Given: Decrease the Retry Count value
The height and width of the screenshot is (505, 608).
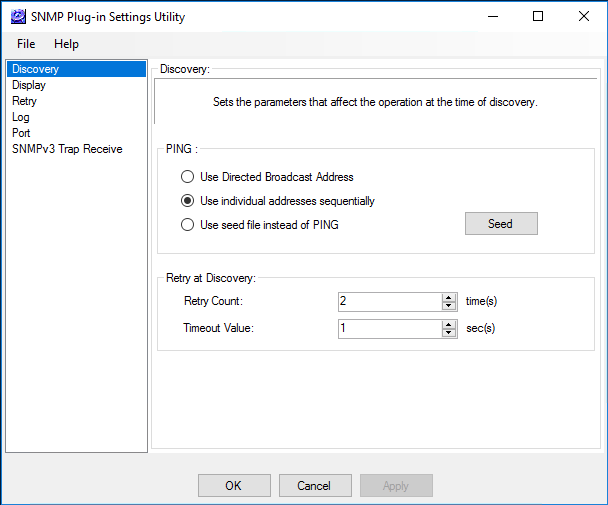Looking at the screenshot, I should [x=449, y=306].
